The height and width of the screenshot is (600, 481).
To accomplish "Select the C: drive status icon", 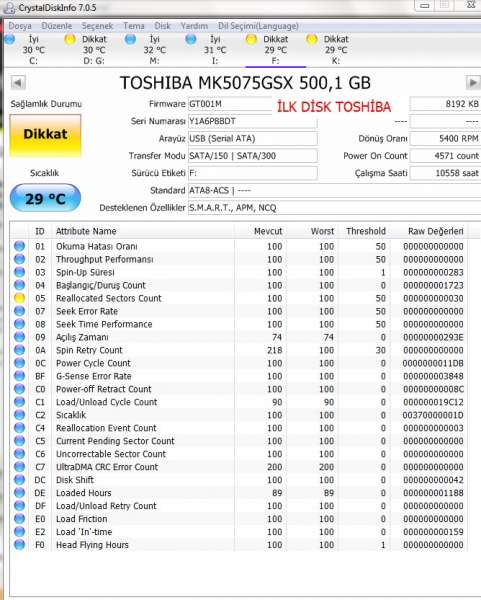I will pyautogui.click(x=10, y=39).
